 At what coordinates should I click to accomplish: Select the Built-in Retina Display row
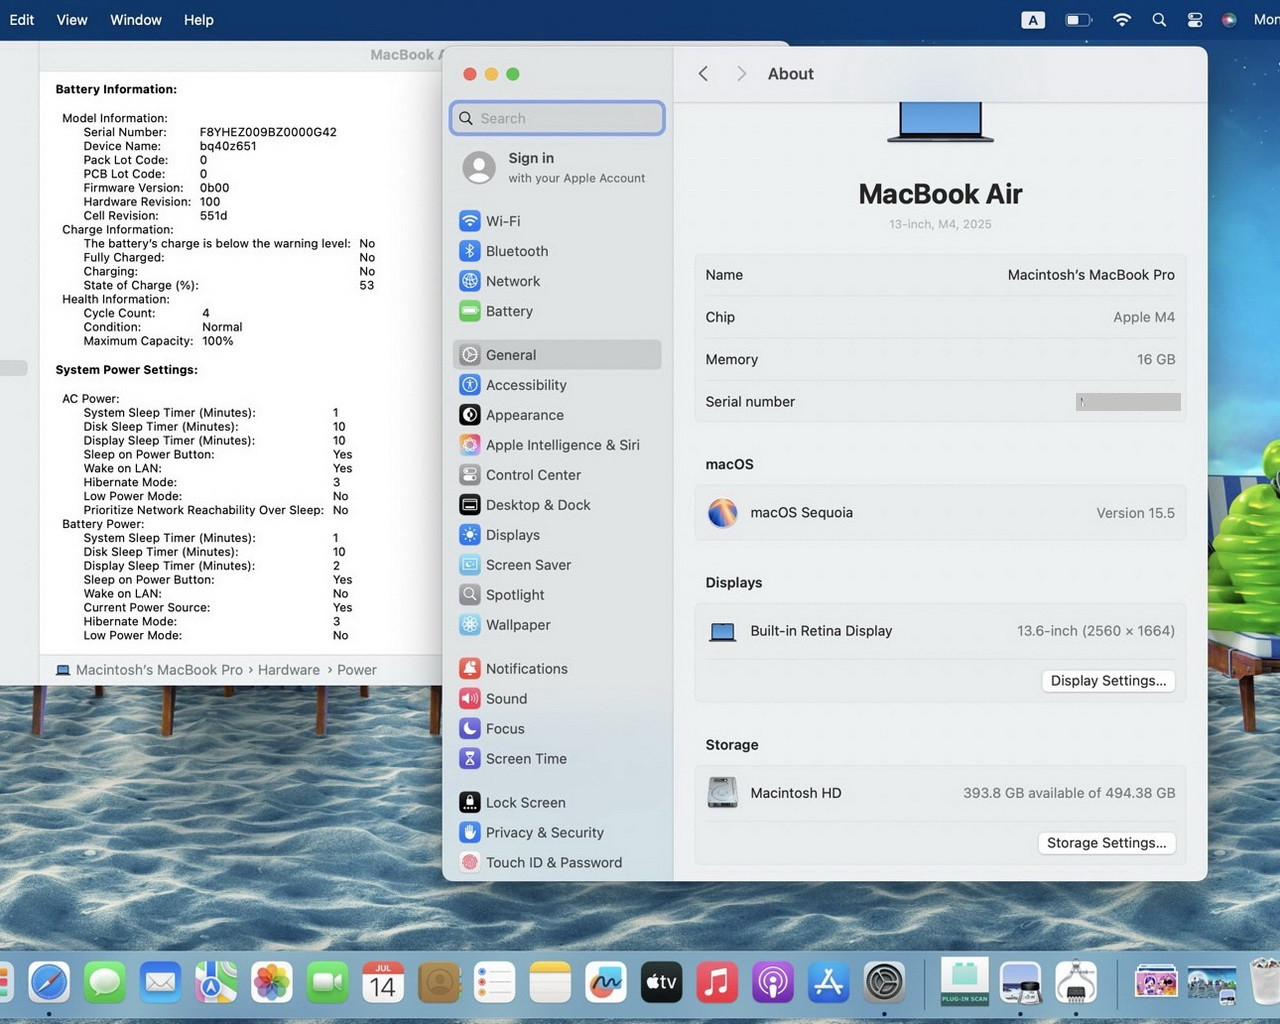[940, 631]
